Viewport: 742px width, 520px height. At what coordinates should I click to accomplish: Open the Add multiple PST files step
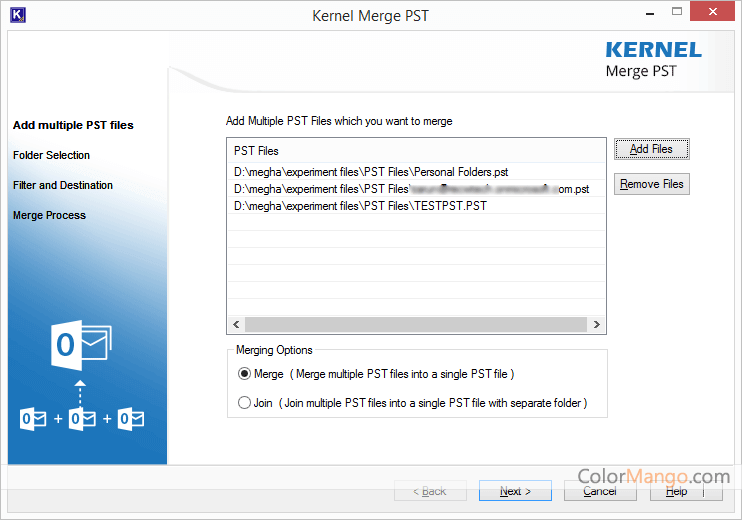tap(73, 125)
